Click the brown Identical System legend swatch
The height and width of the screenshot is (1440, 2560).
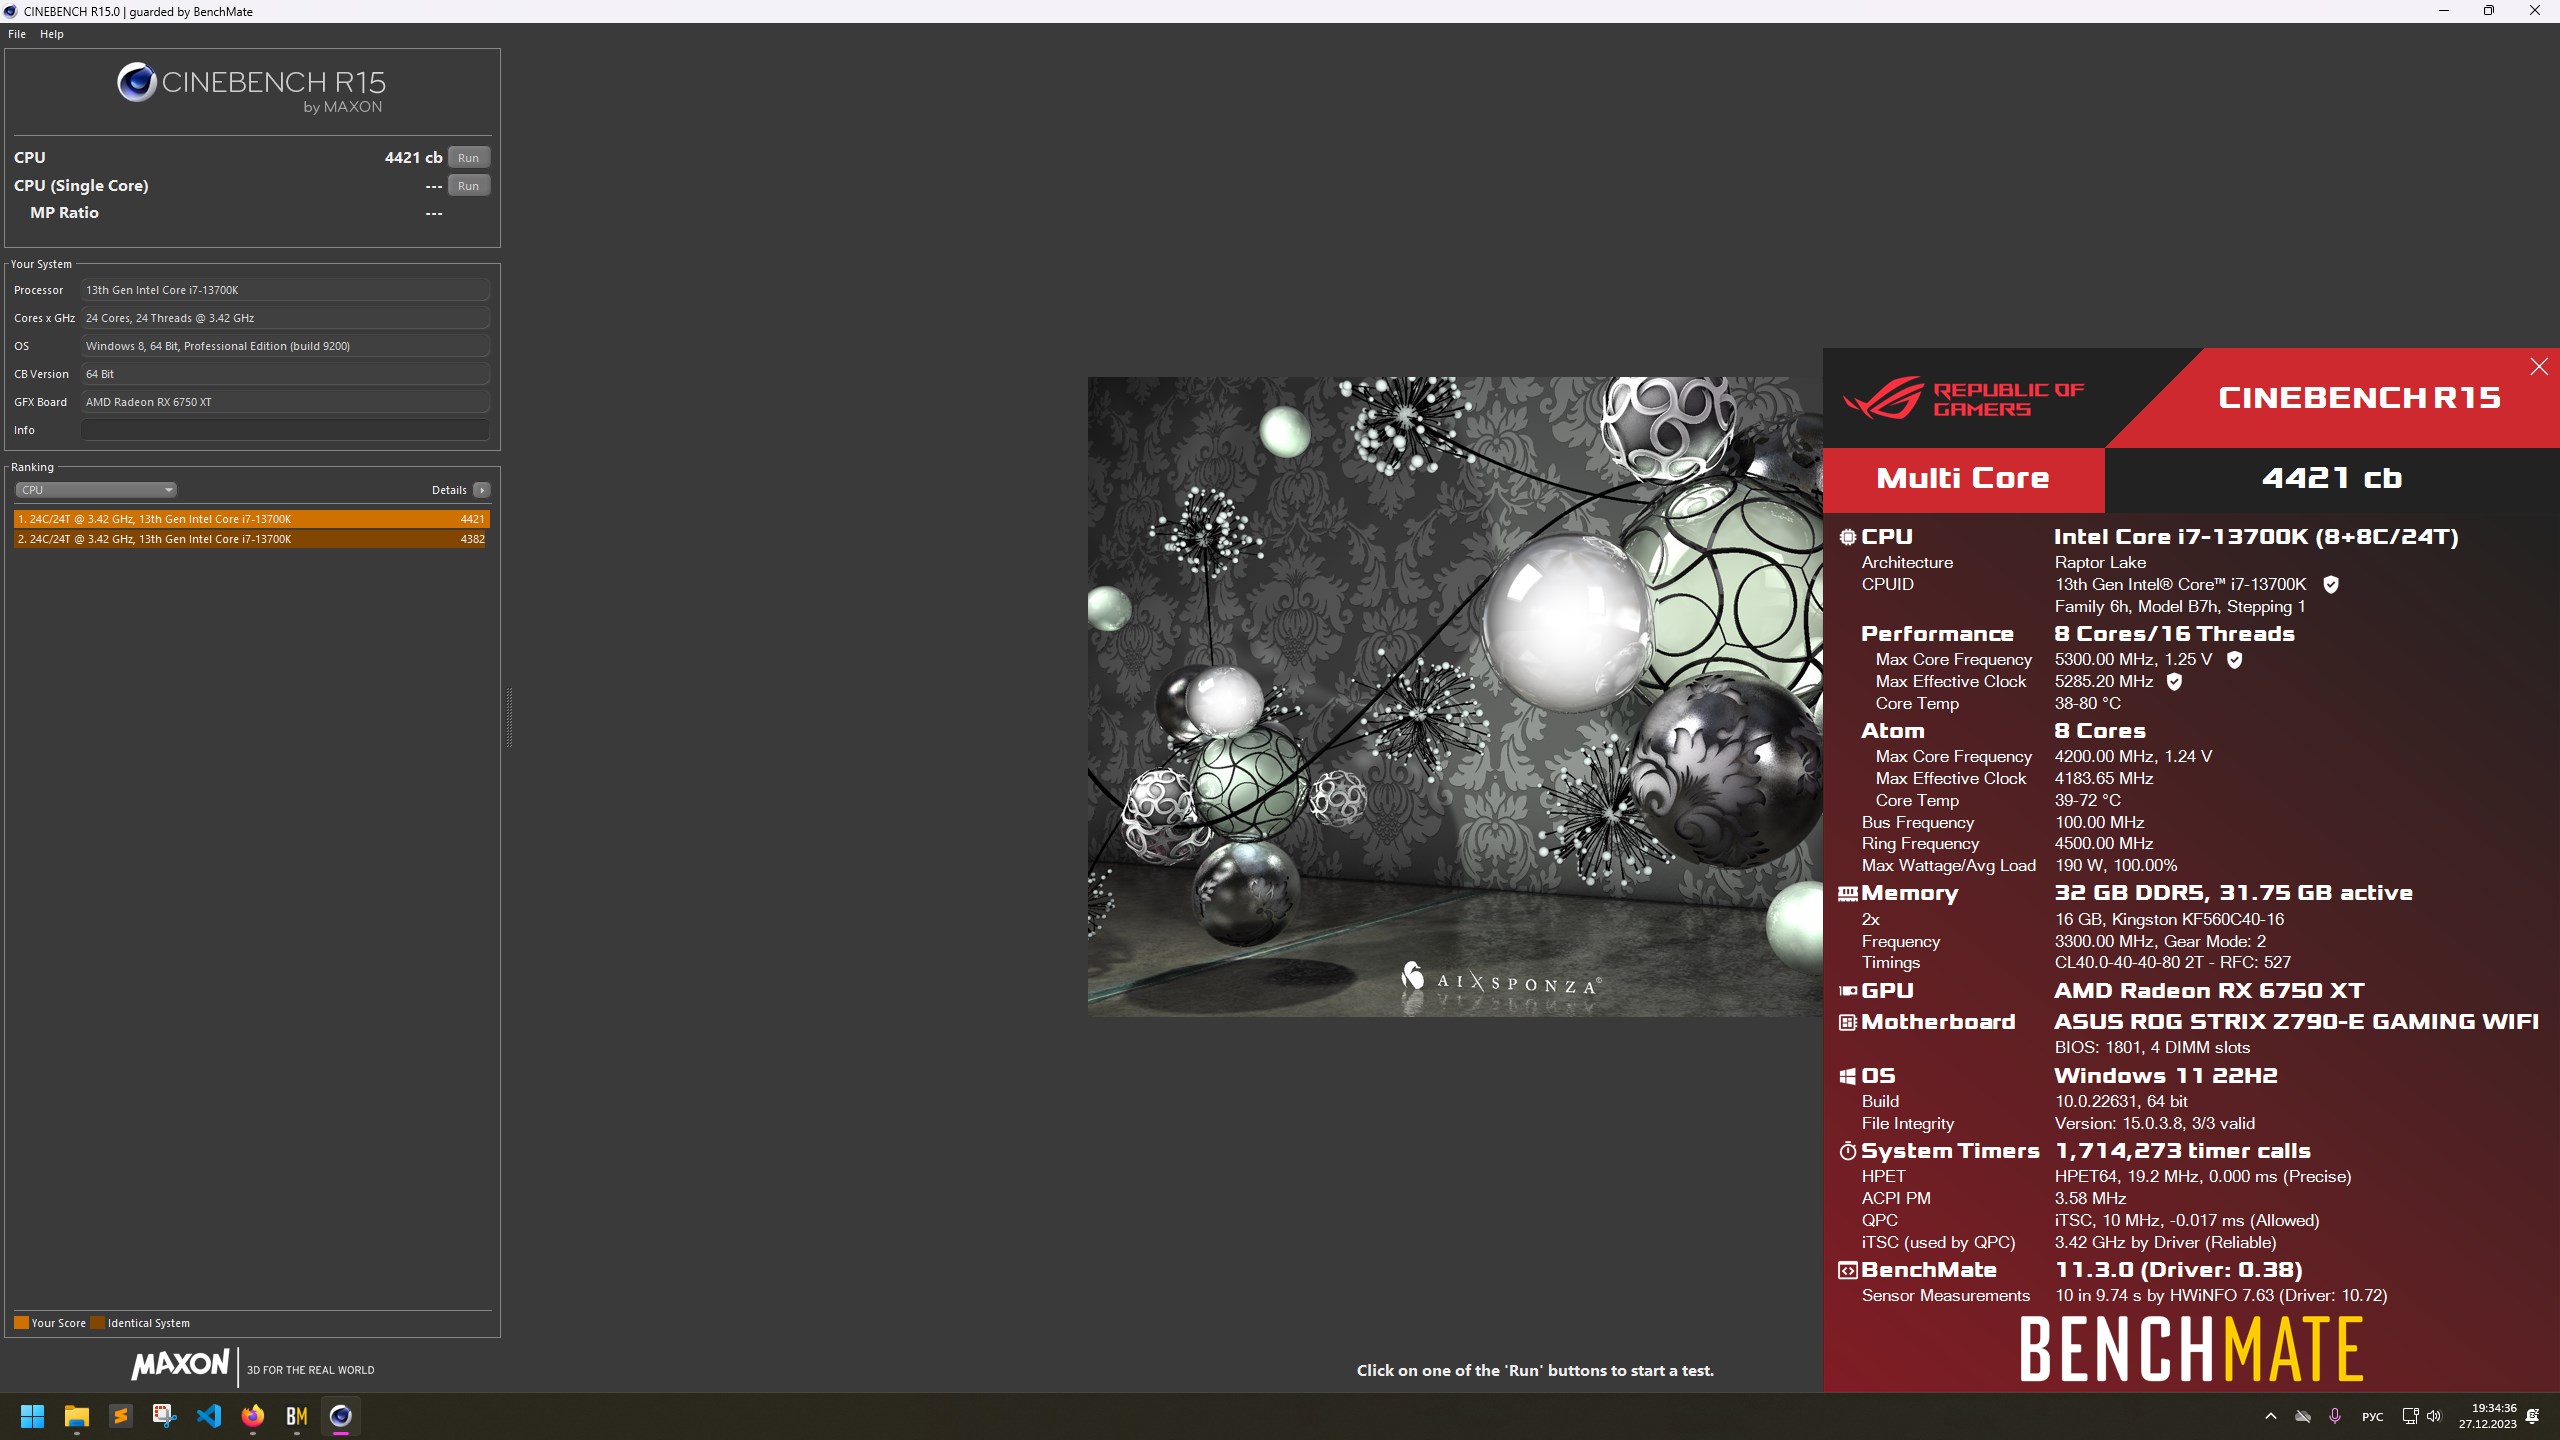(x=97, y=1323)
